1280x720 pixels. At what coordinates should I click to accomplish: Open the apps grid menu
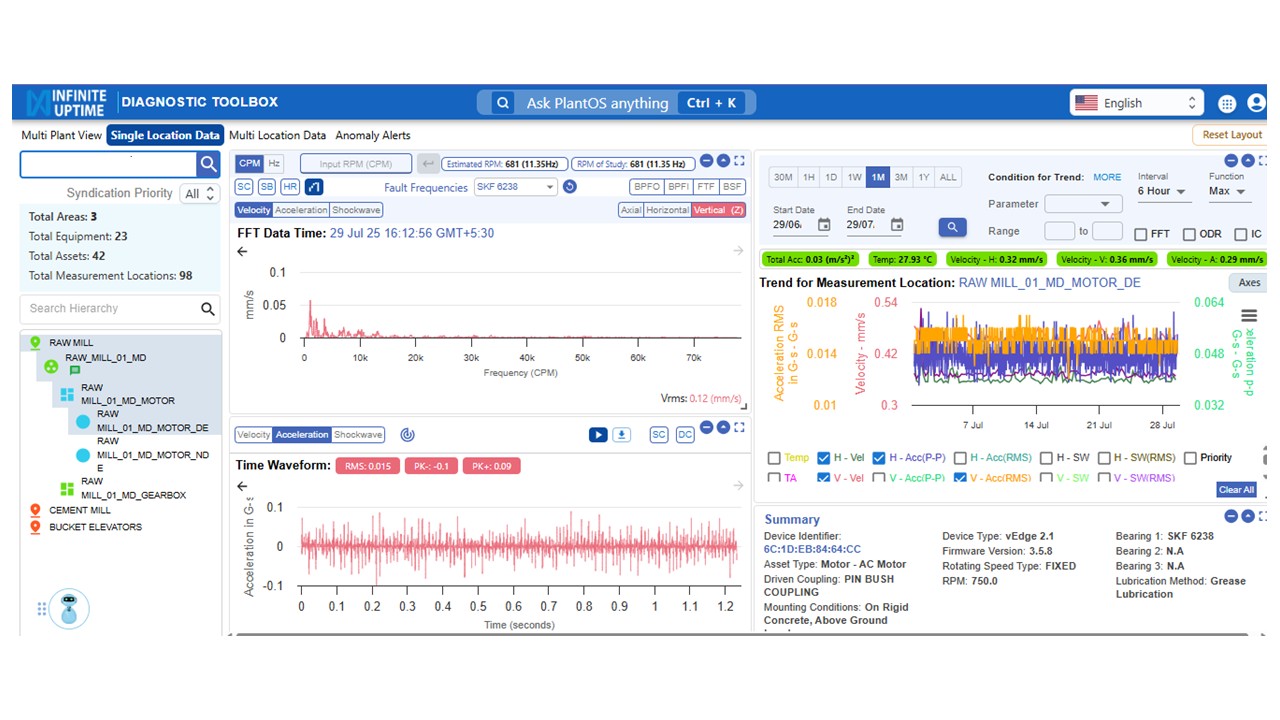pyautogui.click(x=1227, y=103)
